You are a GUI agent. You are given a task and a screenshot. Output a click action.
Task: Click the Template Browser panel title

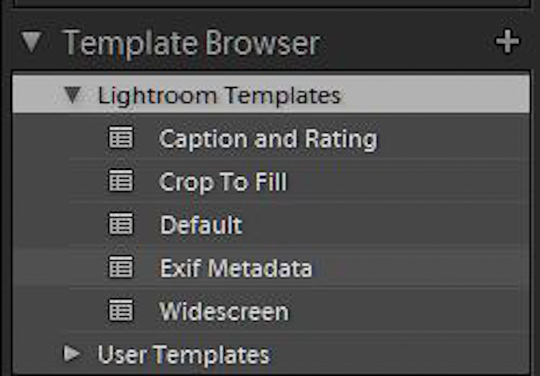click(192, 43)
